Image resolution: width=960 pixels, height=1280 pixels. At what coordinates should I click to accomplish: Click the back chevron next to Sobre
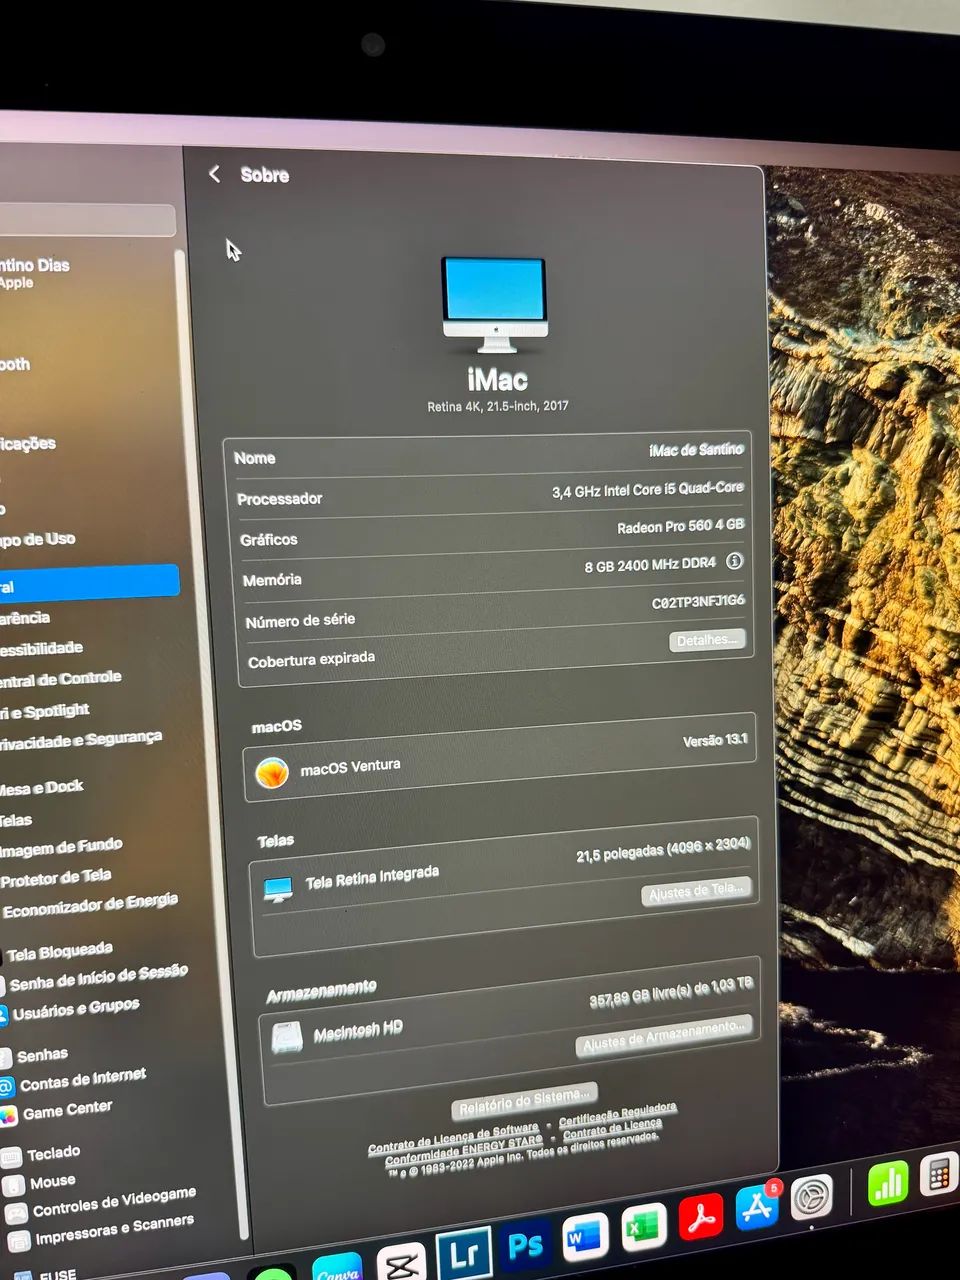(214, 173)
